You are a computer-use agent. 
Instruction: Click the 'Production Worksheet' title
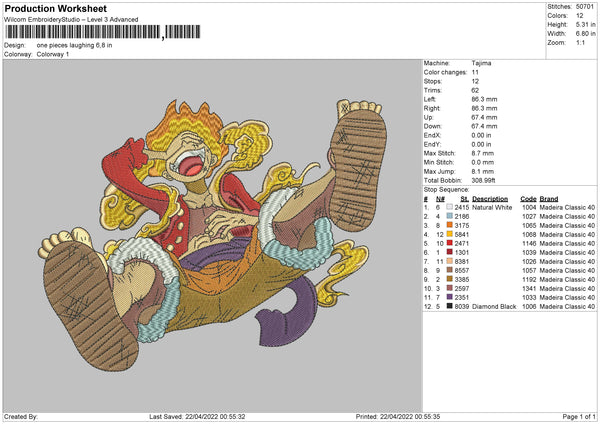(x=55, y=8)
